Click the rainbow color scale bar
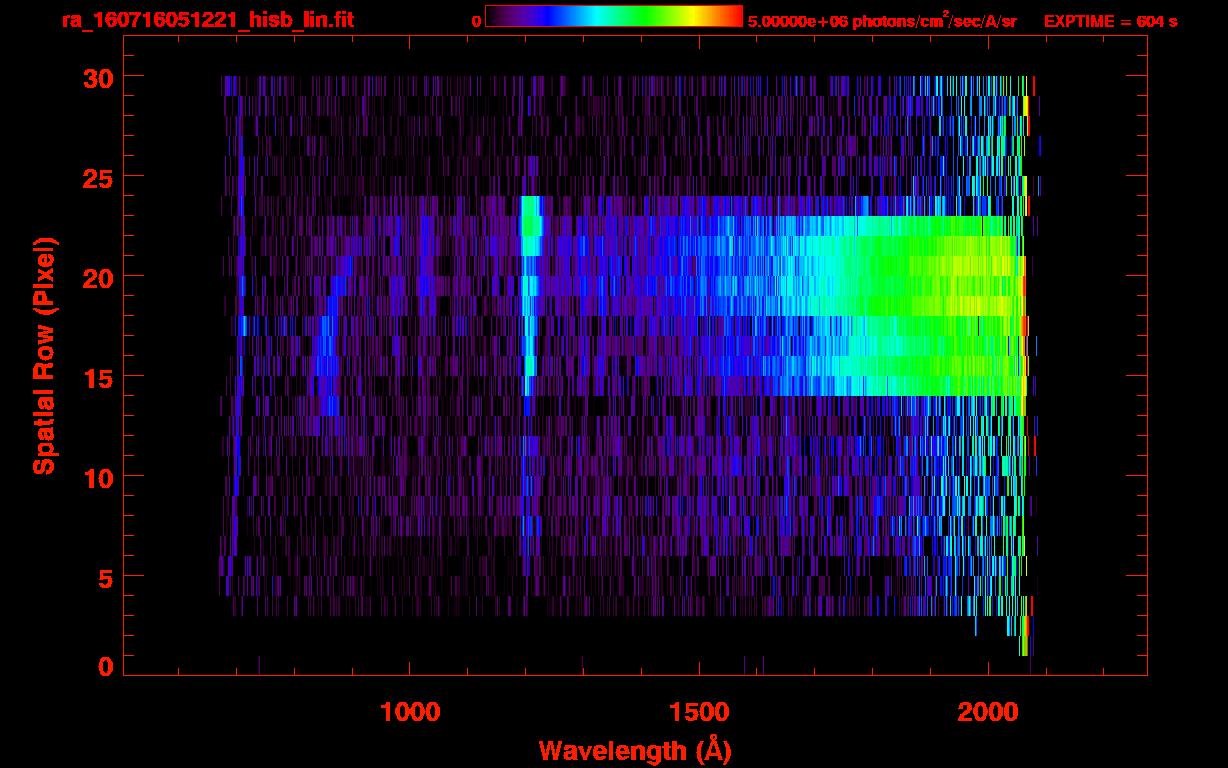This screenshot has height=768, width=1228. tap(613, 16)
